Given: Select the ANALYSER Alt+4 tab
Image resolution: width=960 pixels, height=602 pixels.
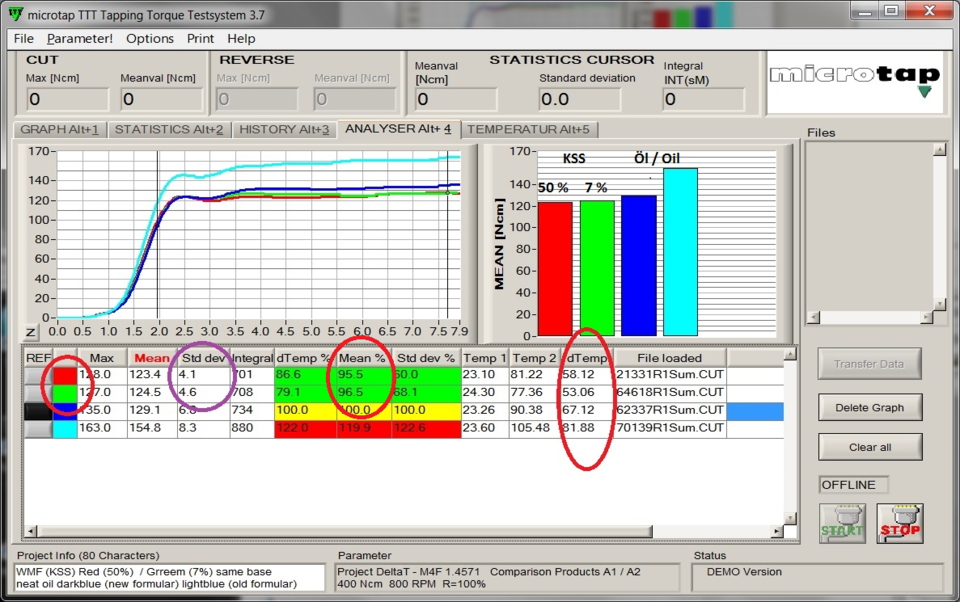Looking at the screenshot, I should point(398,129).
